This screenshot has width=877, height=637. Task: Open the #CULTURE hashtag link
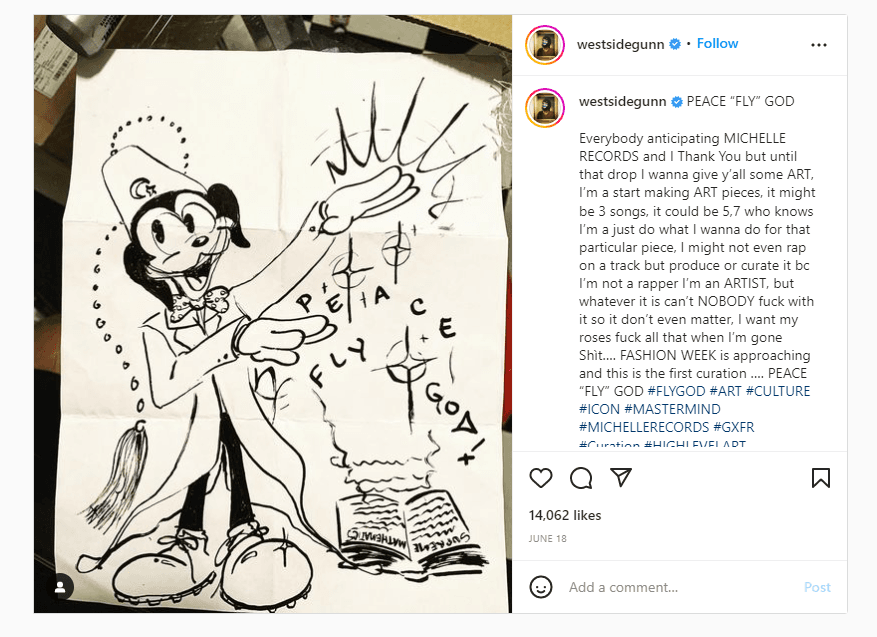point(778,391)
